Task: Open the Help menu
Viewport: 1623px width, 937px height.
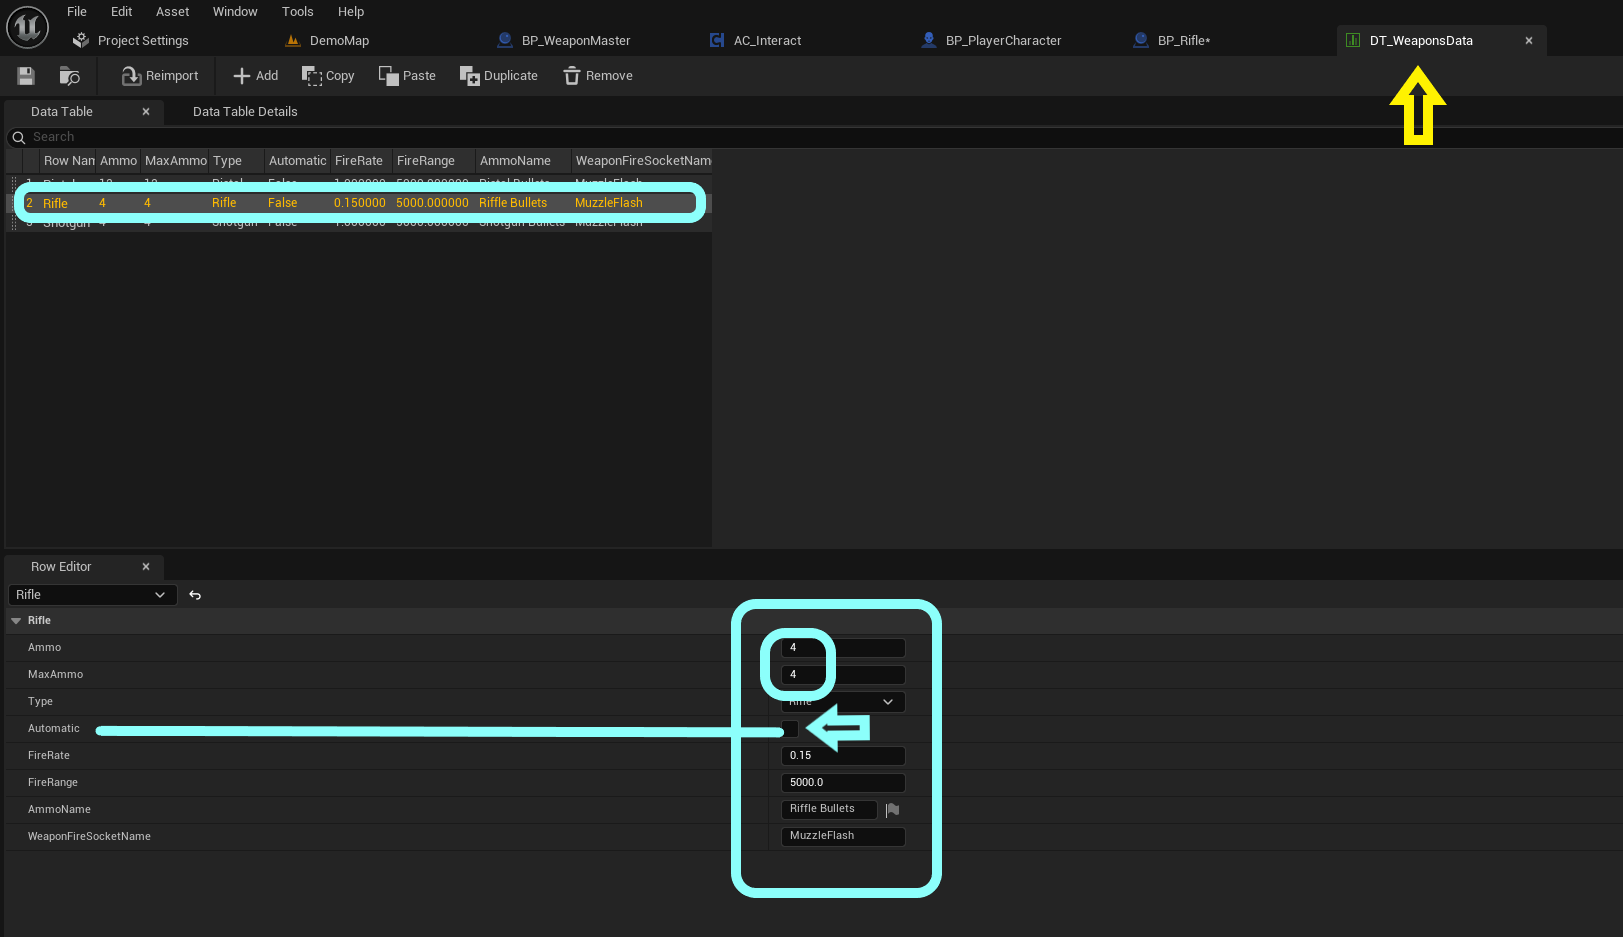Action: point(351,12)
